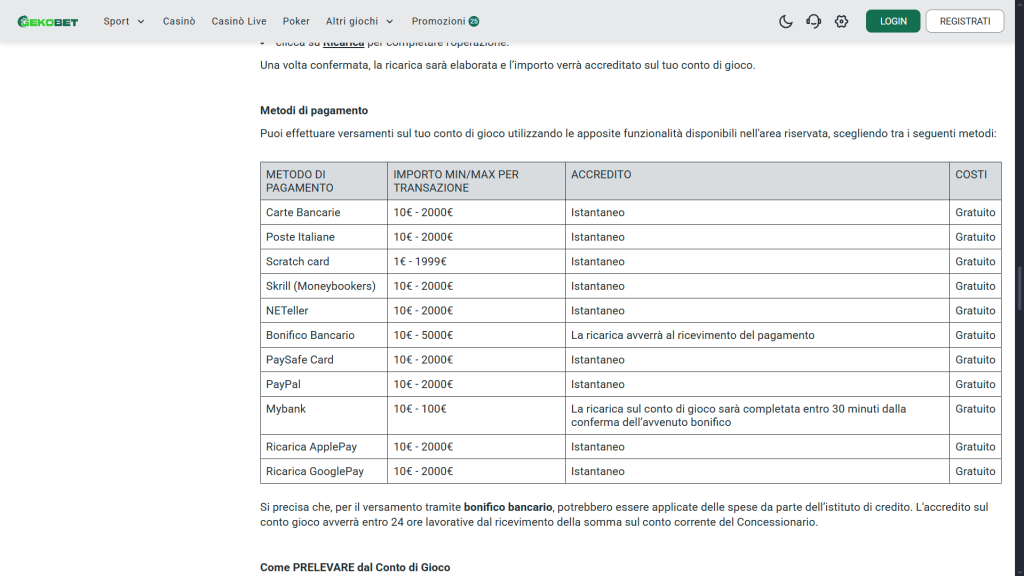1024x576 pixels.
Task: Toggle dark mode with the moon icon
Action: tap(785, 21)
